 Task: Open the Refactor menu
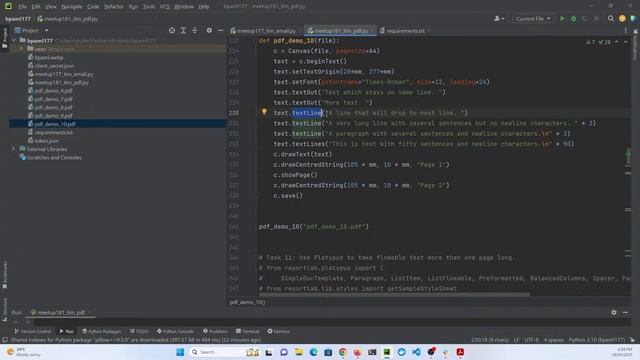pyautogui.click(x=113, y=7)
